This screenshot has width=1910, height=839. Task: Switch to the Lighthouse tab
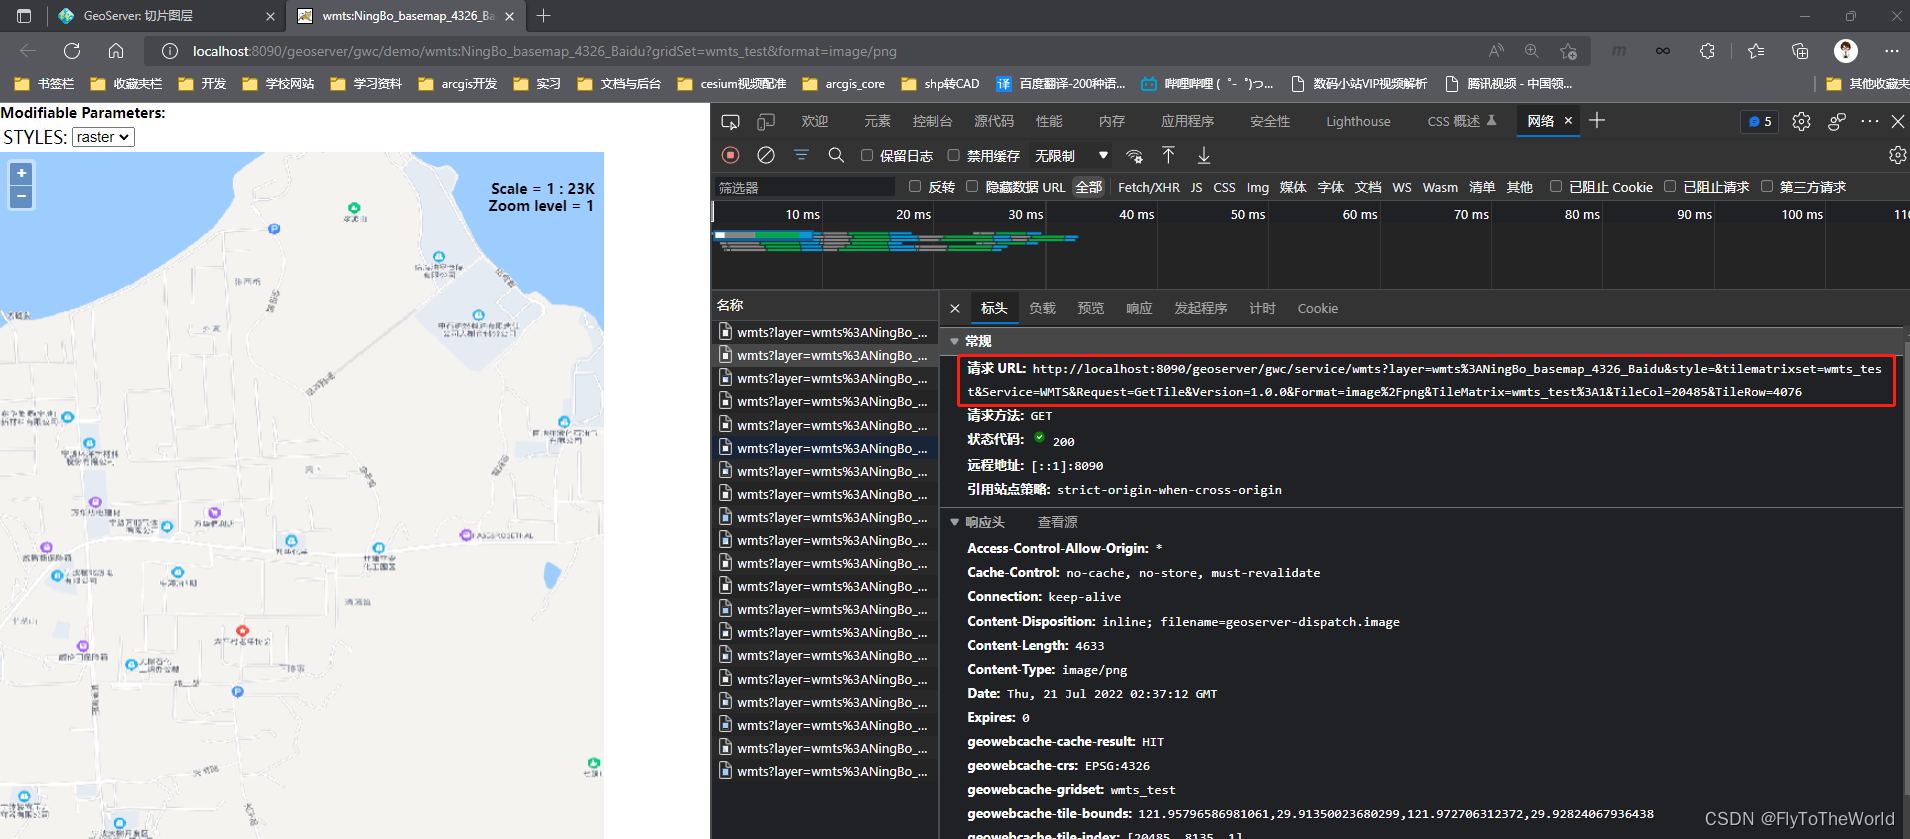[x=1358, y=121]
